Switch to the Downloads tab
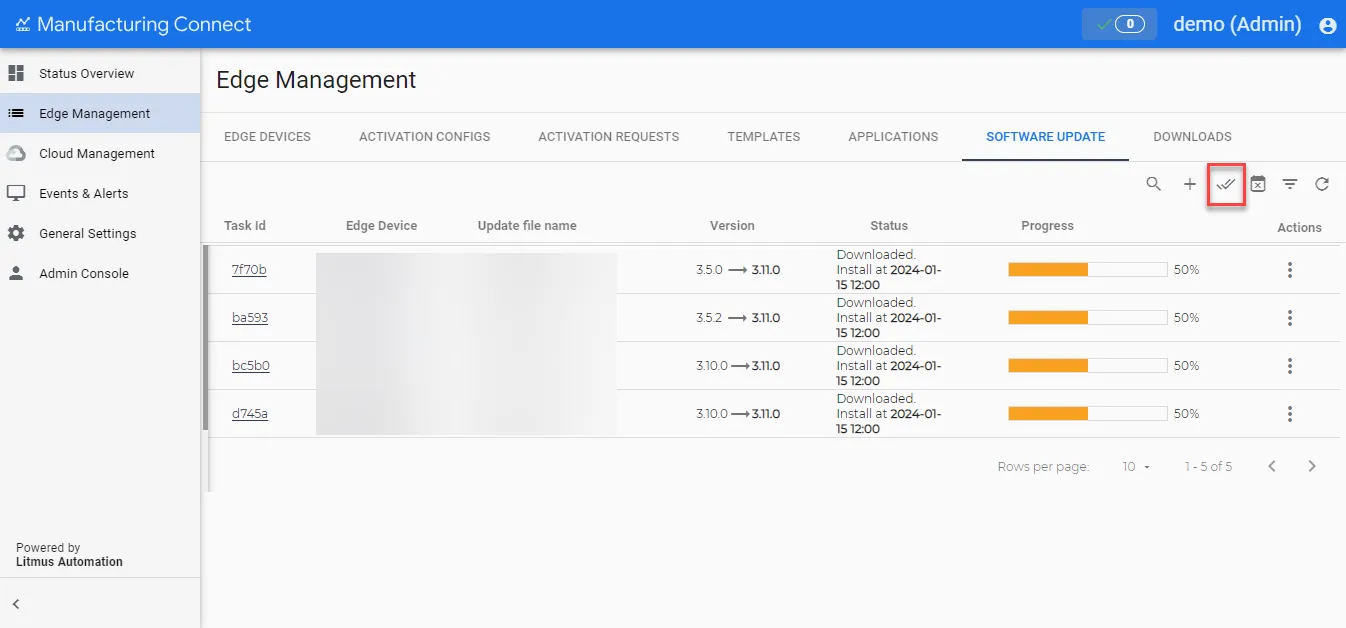Screen dimensions: 1346x628 (x=1192, y=137)
